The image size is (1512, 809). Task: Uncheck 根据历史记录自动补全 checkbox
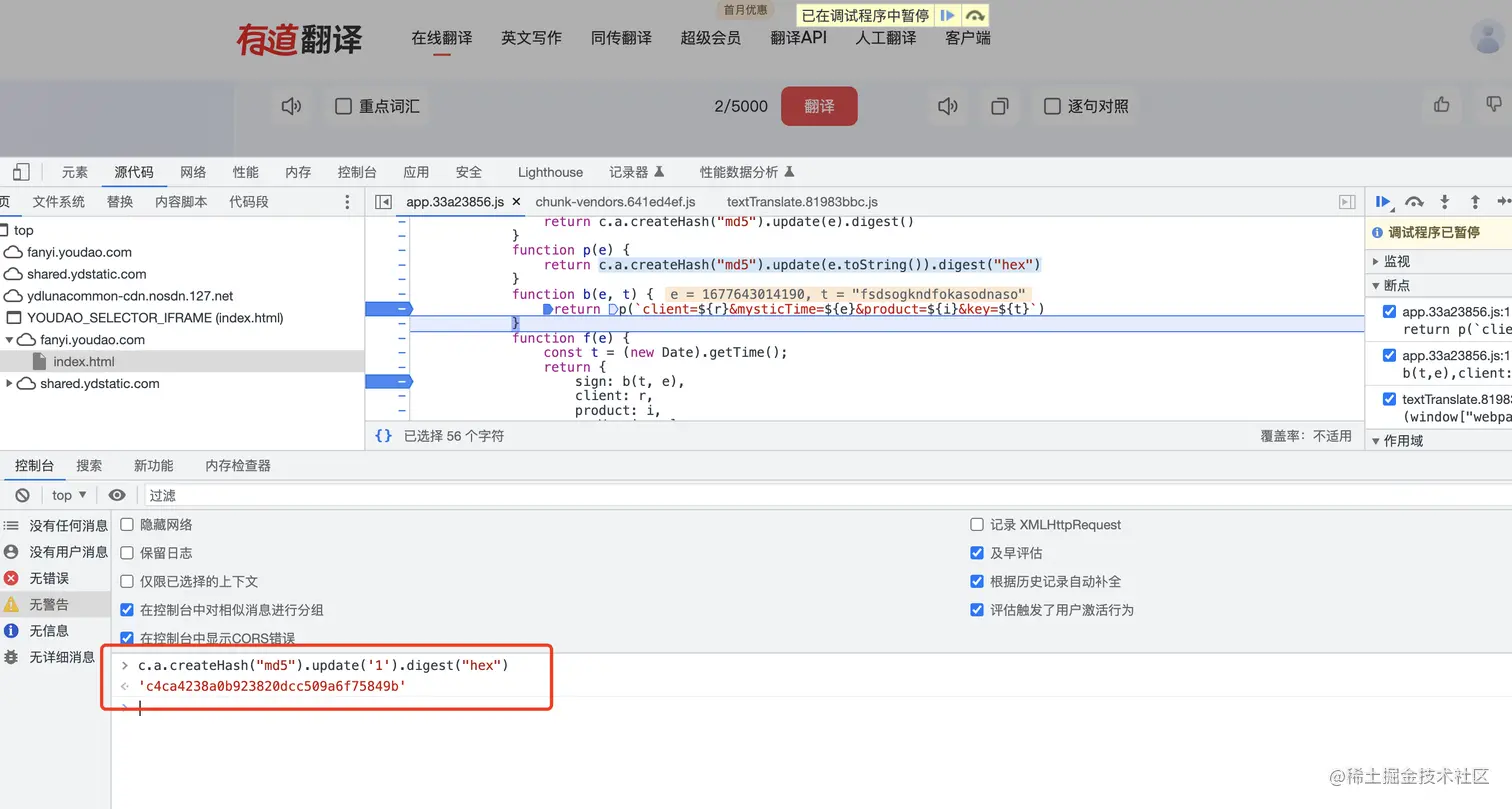click(977, 581)
